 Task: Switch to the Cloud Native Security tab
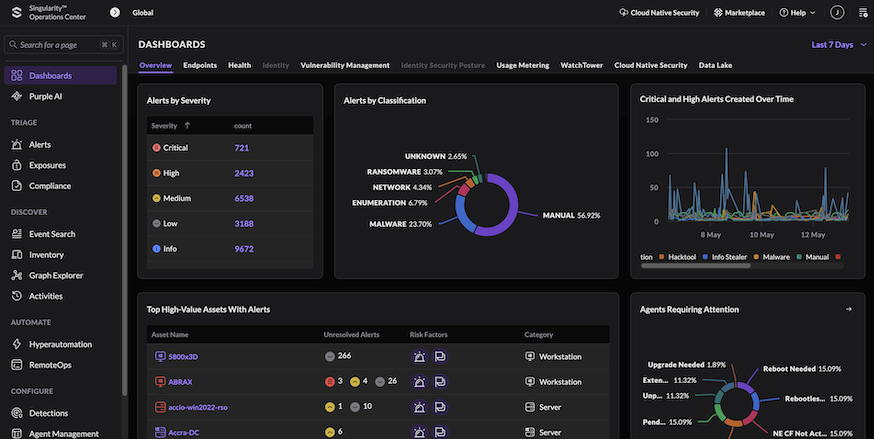[650, 65]
